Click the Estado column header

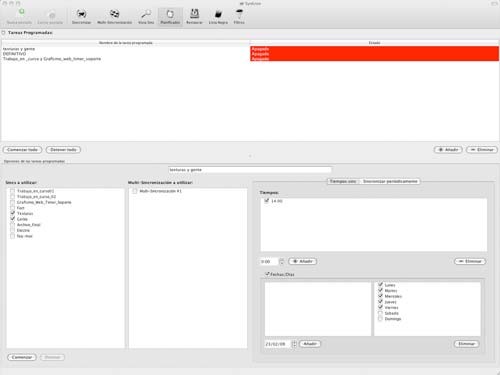pyautogui.click(x=374, y=43)
